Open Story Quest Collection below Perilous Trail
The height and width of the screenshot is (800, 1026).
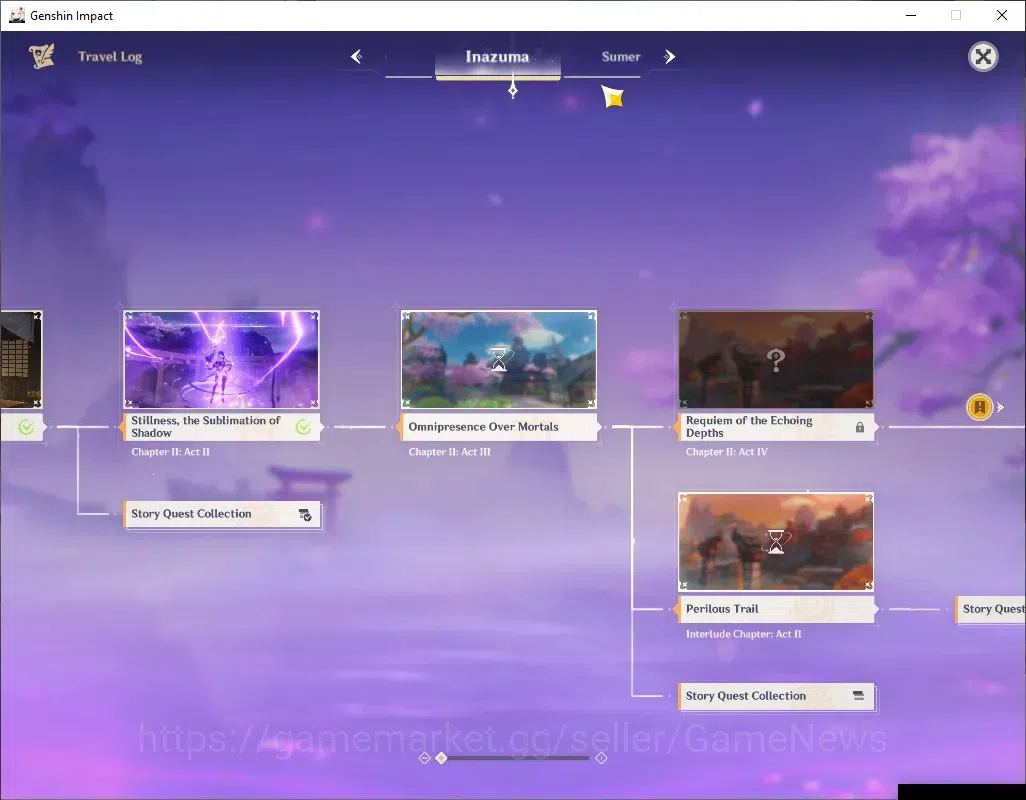pyautogui.click(x=776, y=696)
